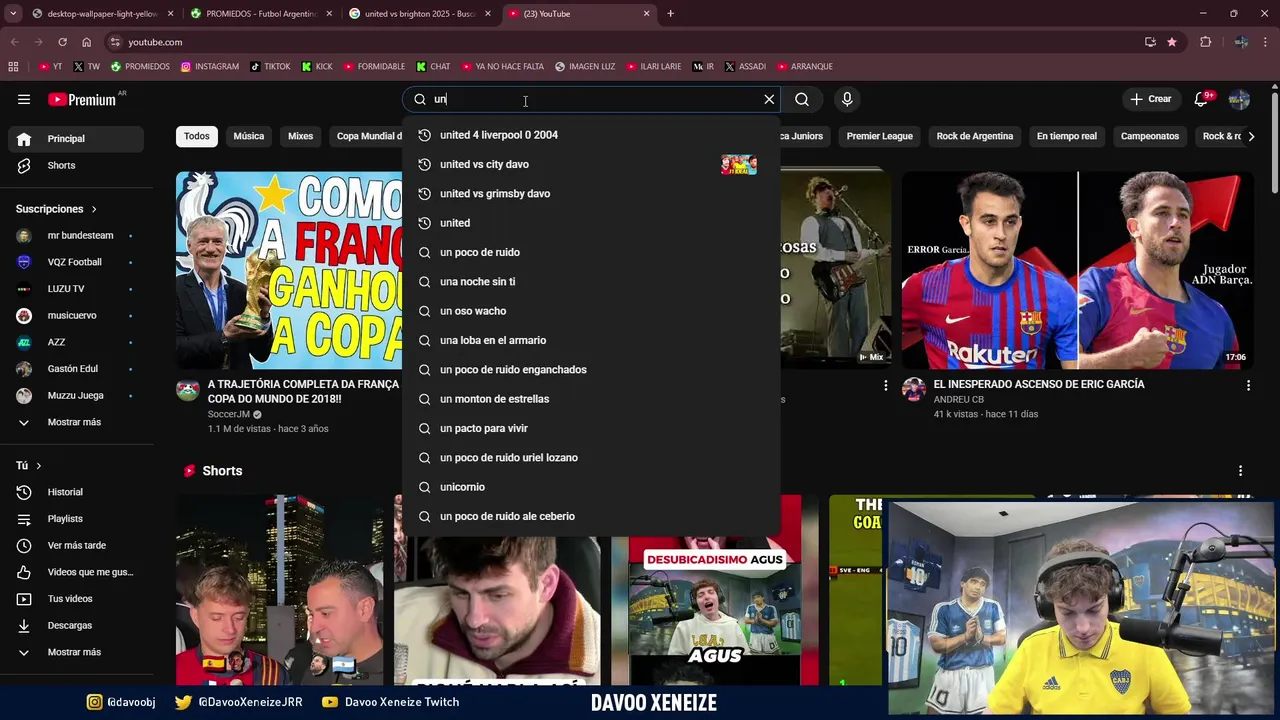Open Playlists in sidebar
This screenshot has width=1280, height=720.
(76, 519)
